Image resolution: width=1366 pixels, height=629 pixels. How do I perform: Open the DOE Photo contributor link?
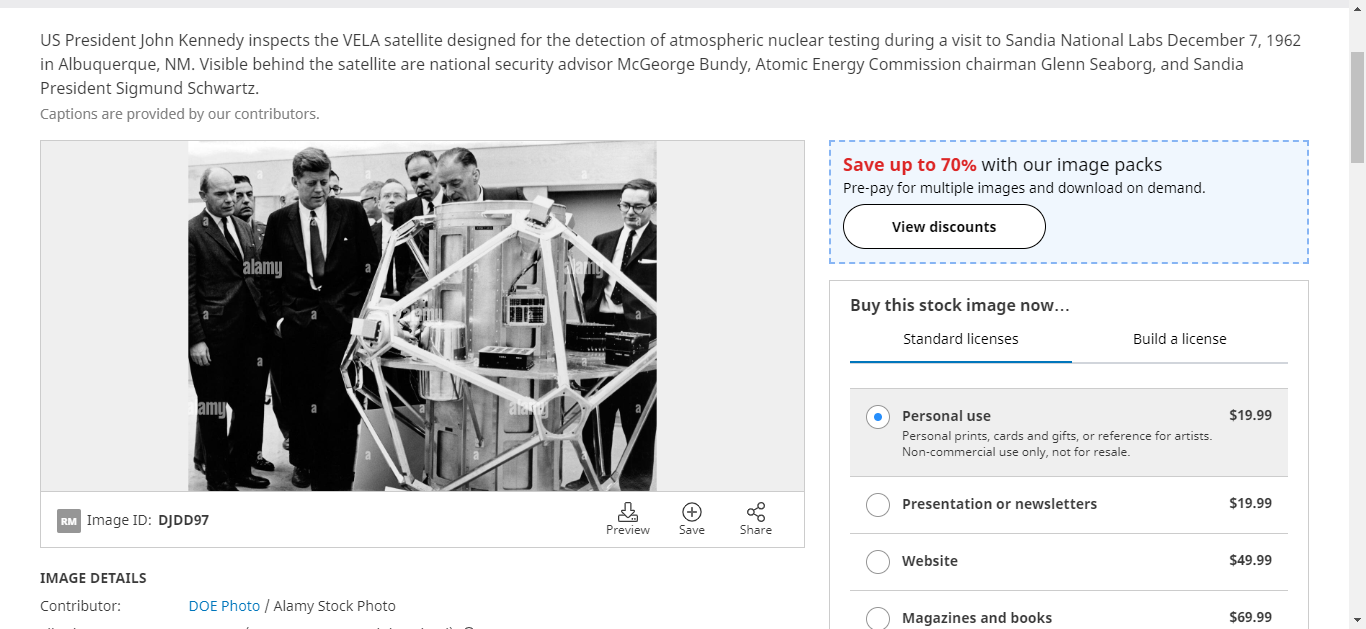click(224, 606)
